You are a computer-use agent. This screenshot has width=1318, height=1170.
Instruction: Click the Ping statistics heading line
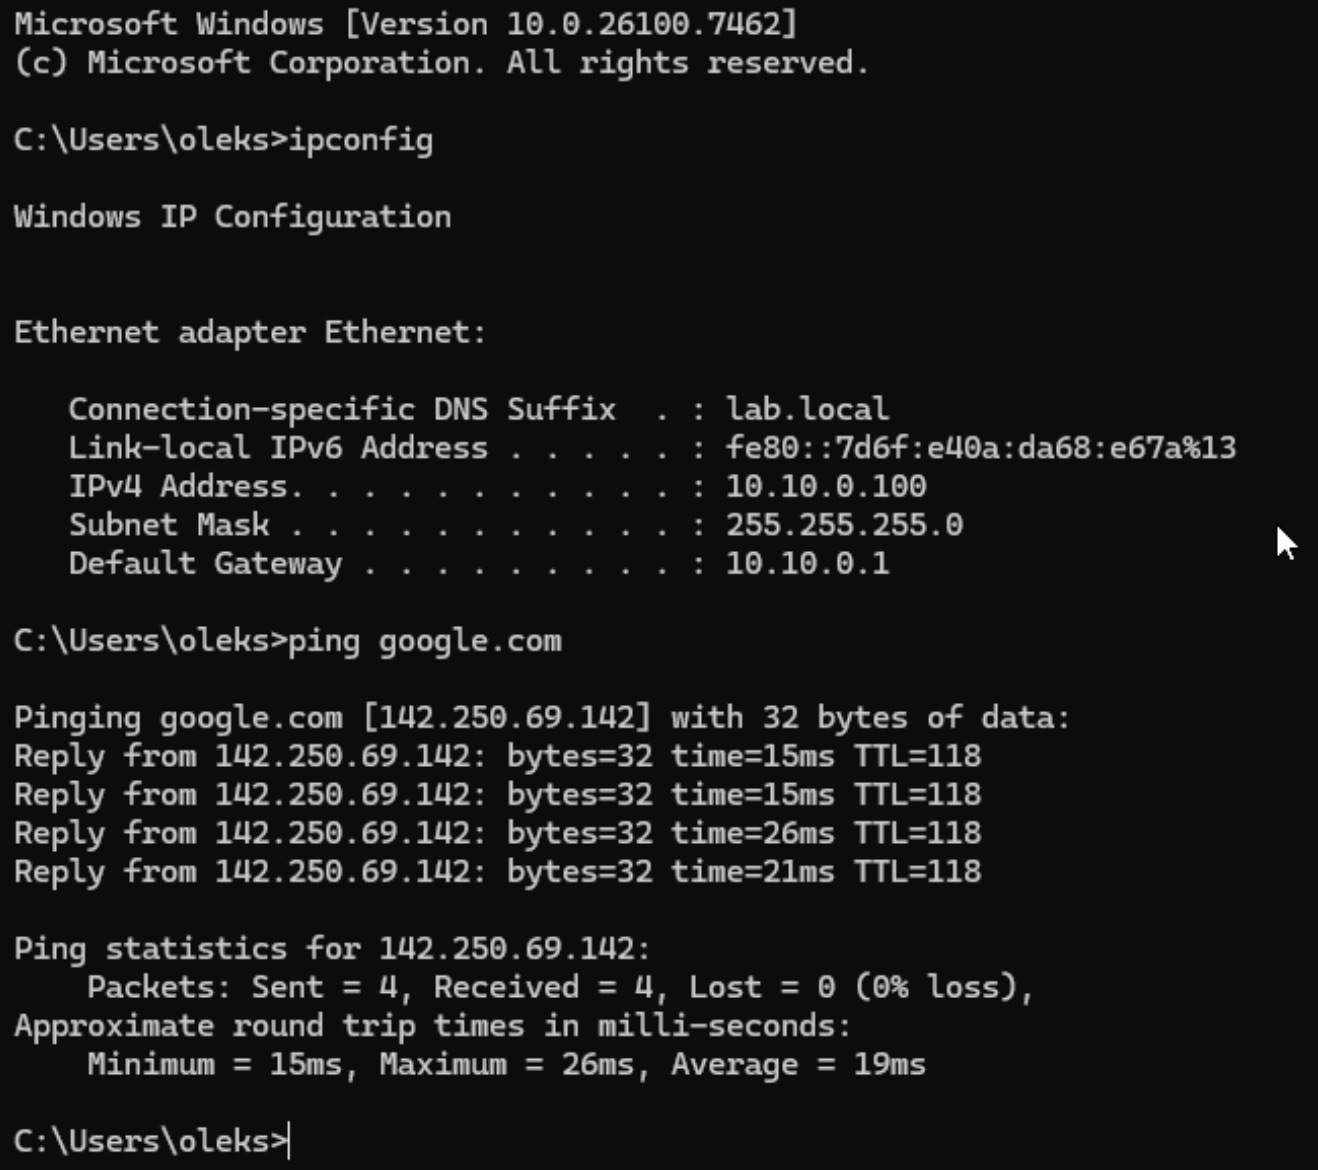point(332,948)
